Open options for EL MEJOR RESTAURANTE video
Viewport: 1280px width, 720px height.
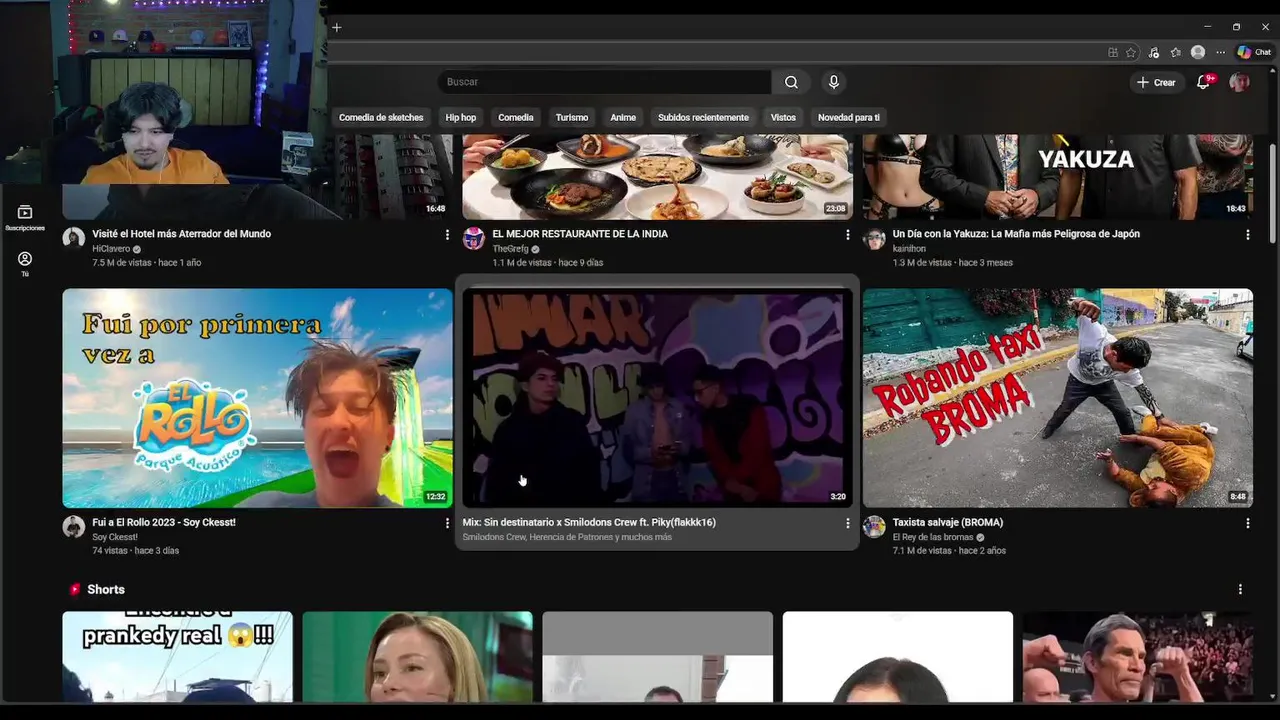[847, 234]
